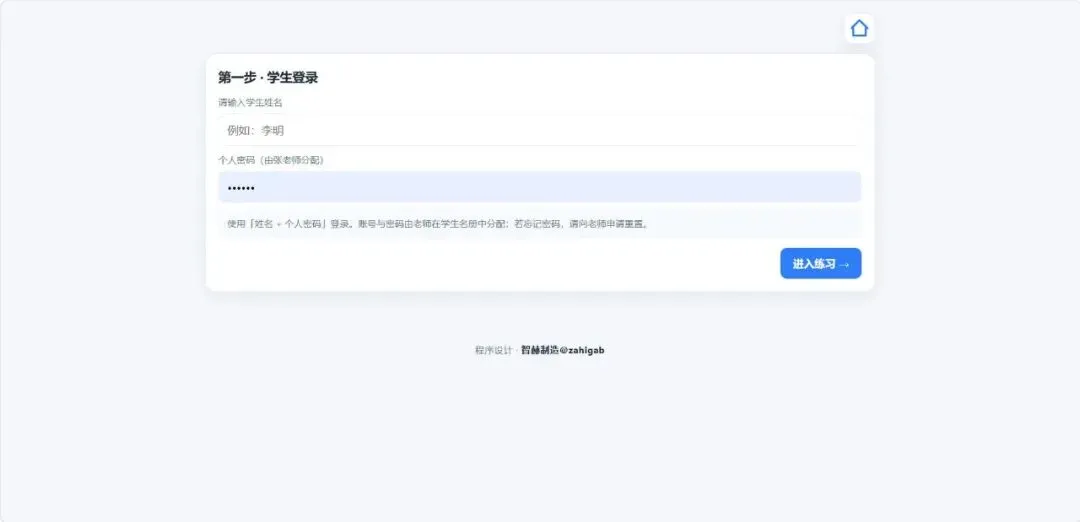
Task: Focus the student name field
Action: 539,130
